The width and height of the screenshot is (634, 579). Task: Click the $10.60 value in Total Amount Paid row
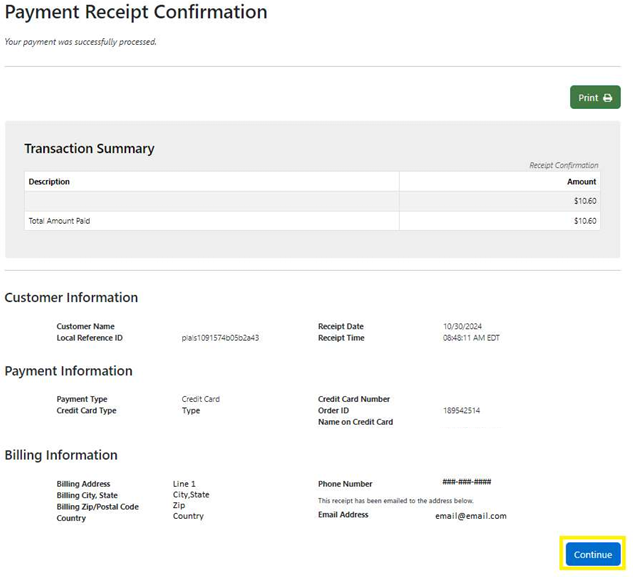pos(585,221)
